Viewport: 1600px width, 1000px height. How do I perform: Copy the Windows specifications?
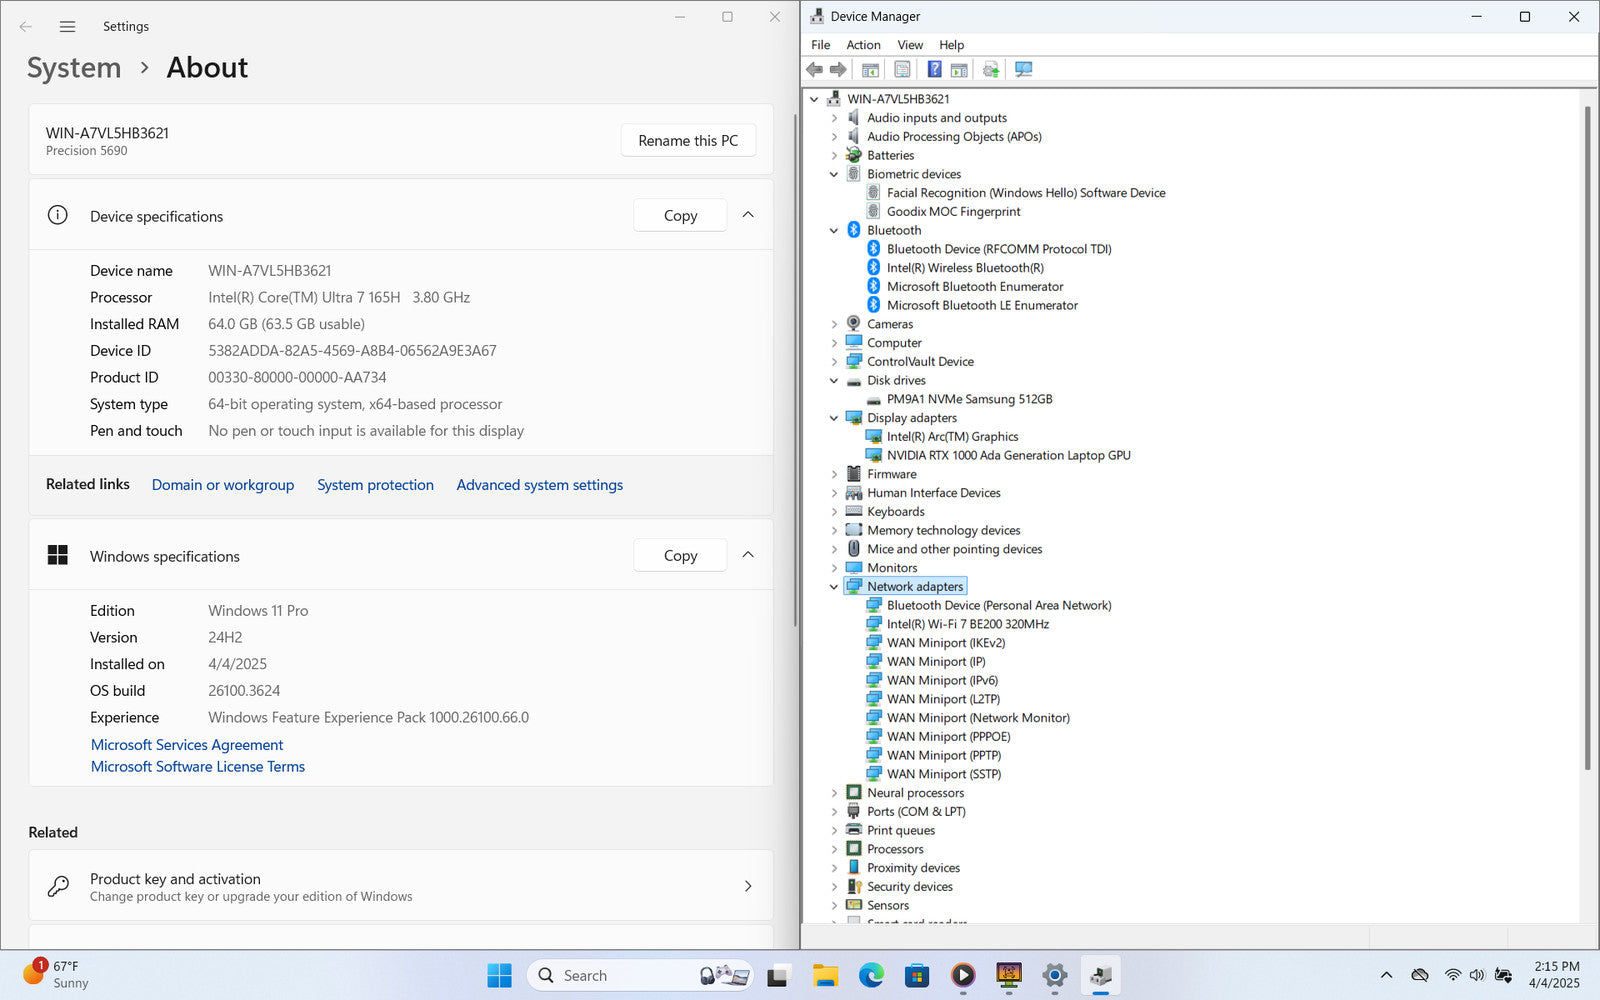pyautogui.click(x=680, y=556)
